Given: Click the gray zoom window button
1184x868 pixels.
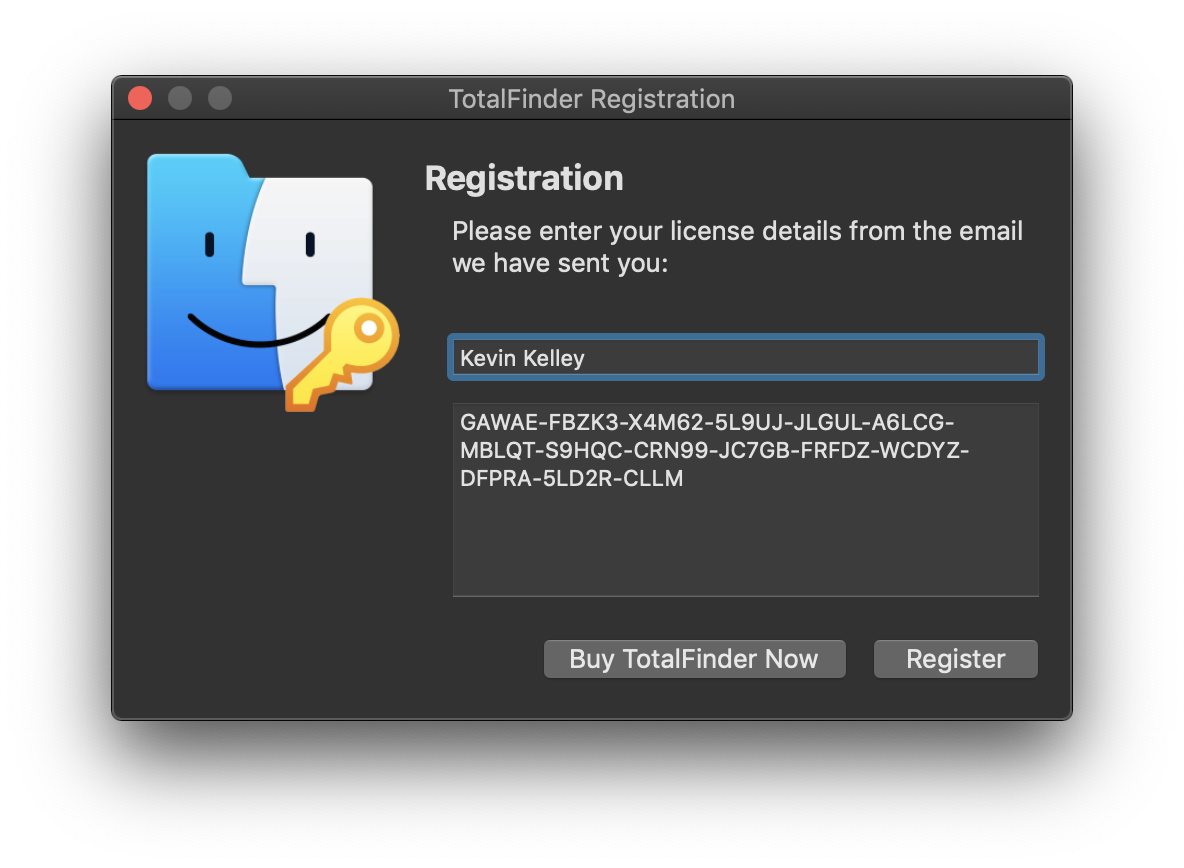Looking at the screenshot, I should [220, 98].
